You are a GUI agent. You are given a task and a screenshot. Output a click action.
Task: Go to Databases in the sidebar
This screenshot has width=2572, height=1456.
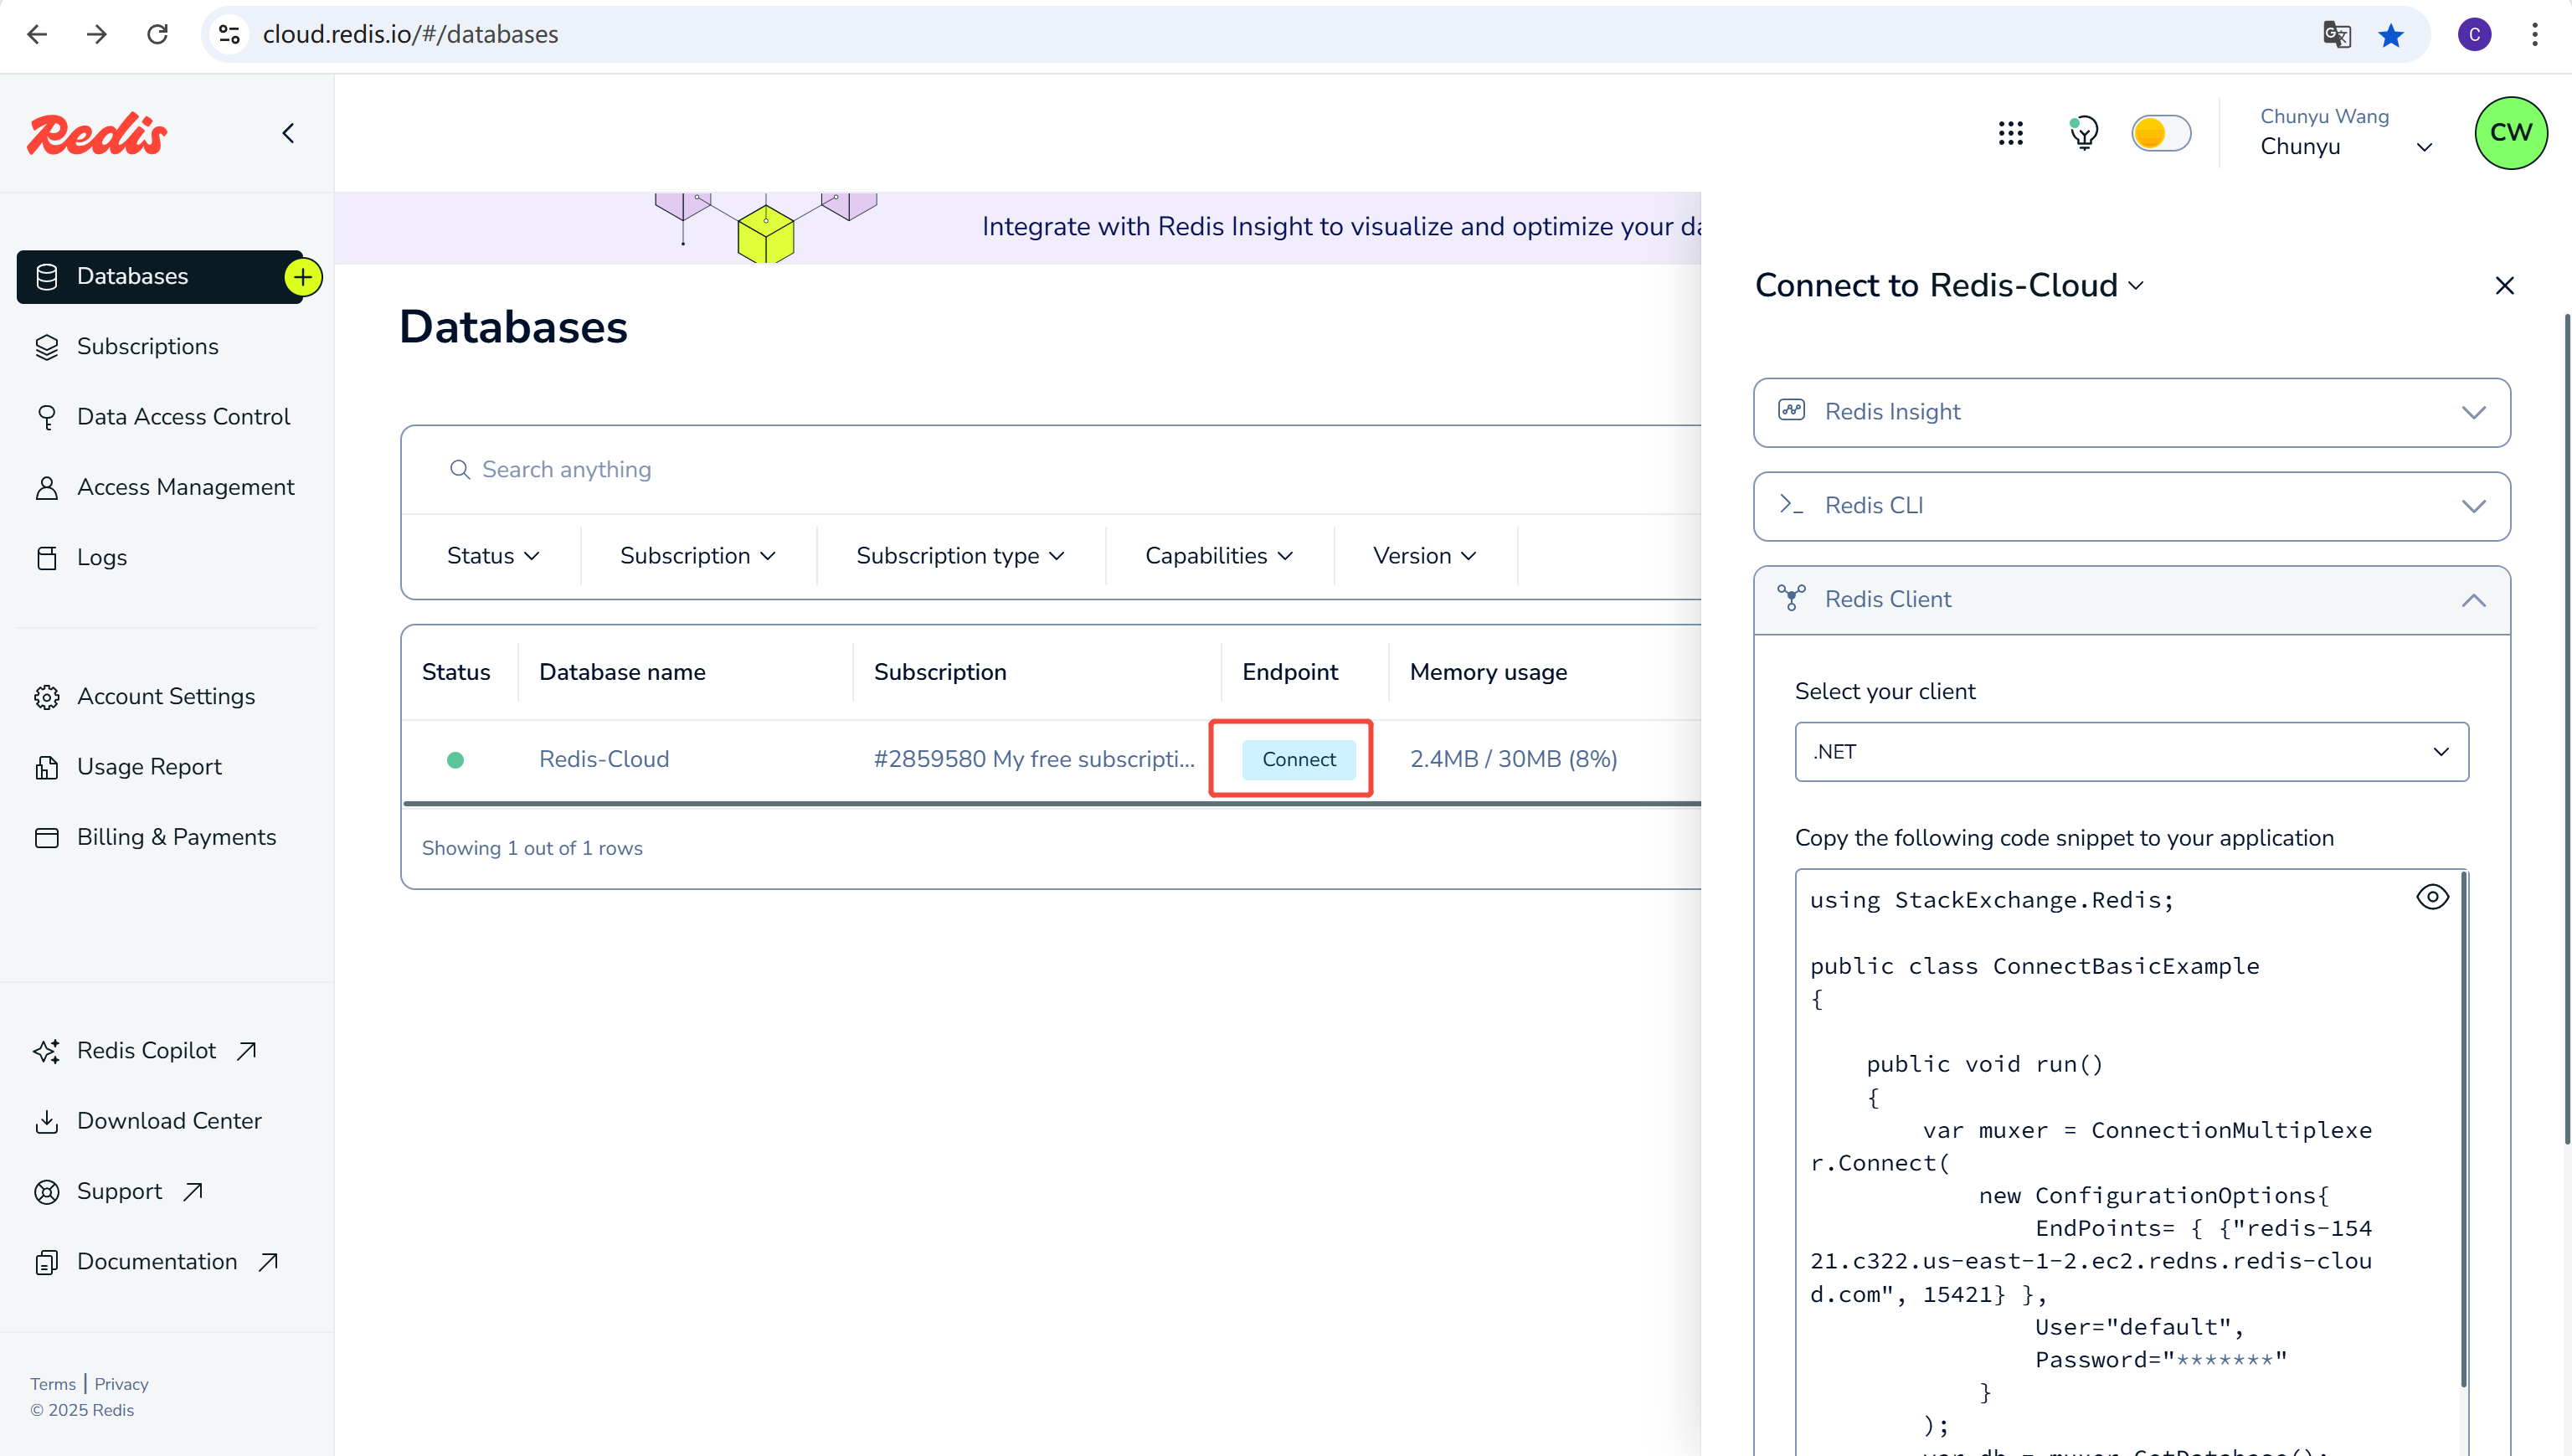160,277
